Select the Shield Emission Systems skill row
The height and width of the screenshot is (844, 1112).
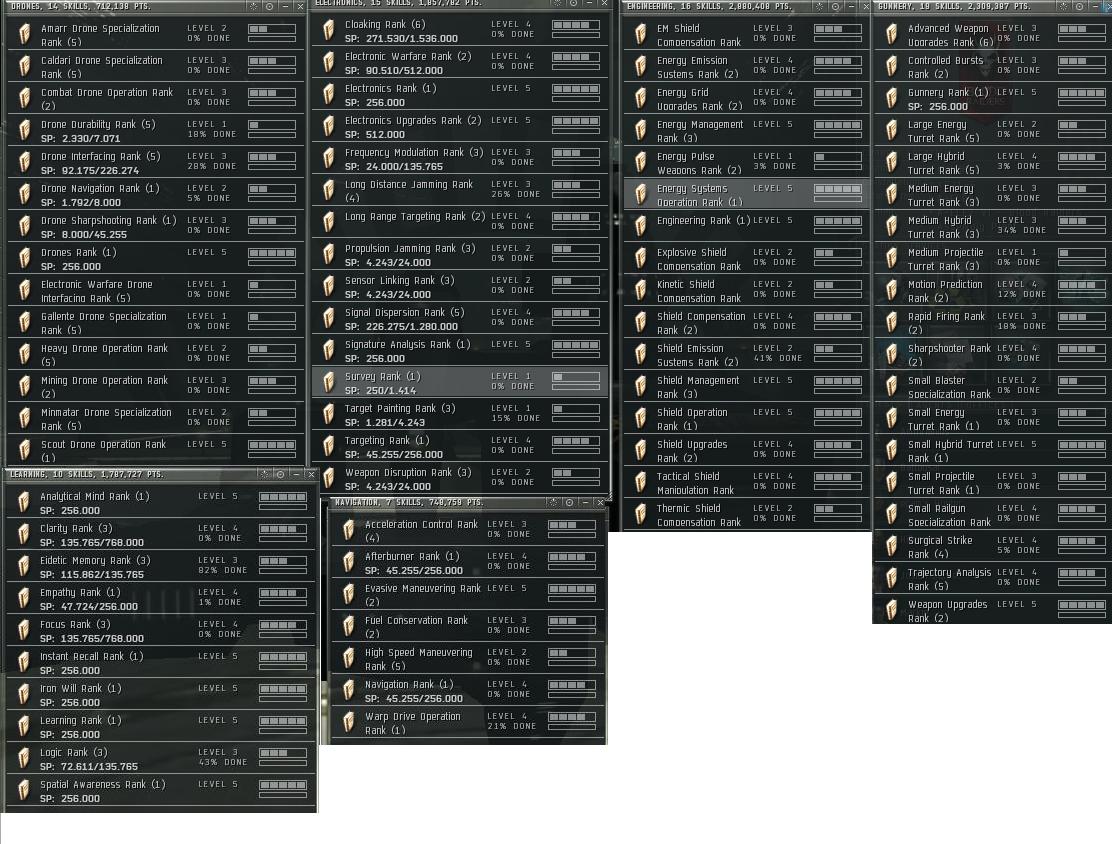[x=746, y=354]
